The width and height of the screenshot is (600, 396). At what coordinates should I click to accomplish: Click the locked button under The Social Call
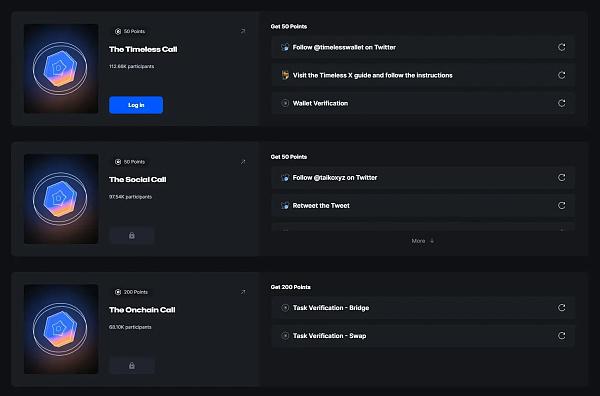132,235
